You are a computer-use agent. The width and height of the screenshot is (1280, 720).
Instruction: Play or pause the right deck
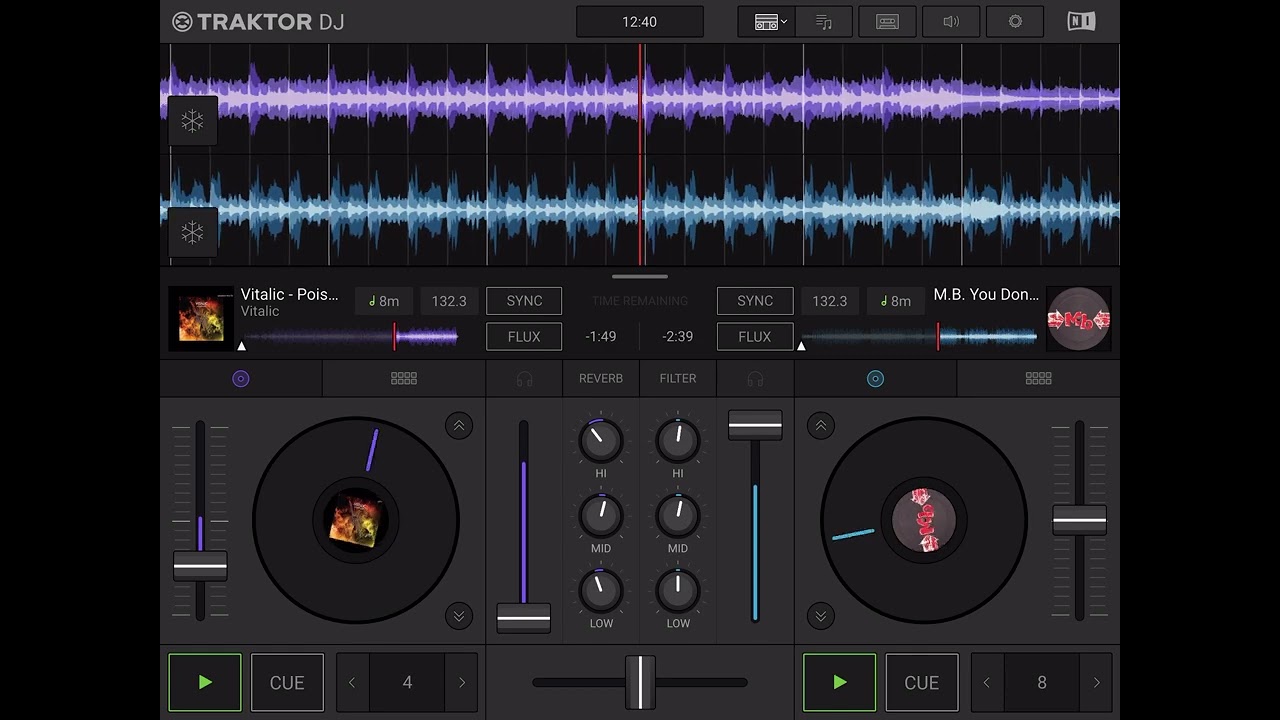click(x=840, y=682)
